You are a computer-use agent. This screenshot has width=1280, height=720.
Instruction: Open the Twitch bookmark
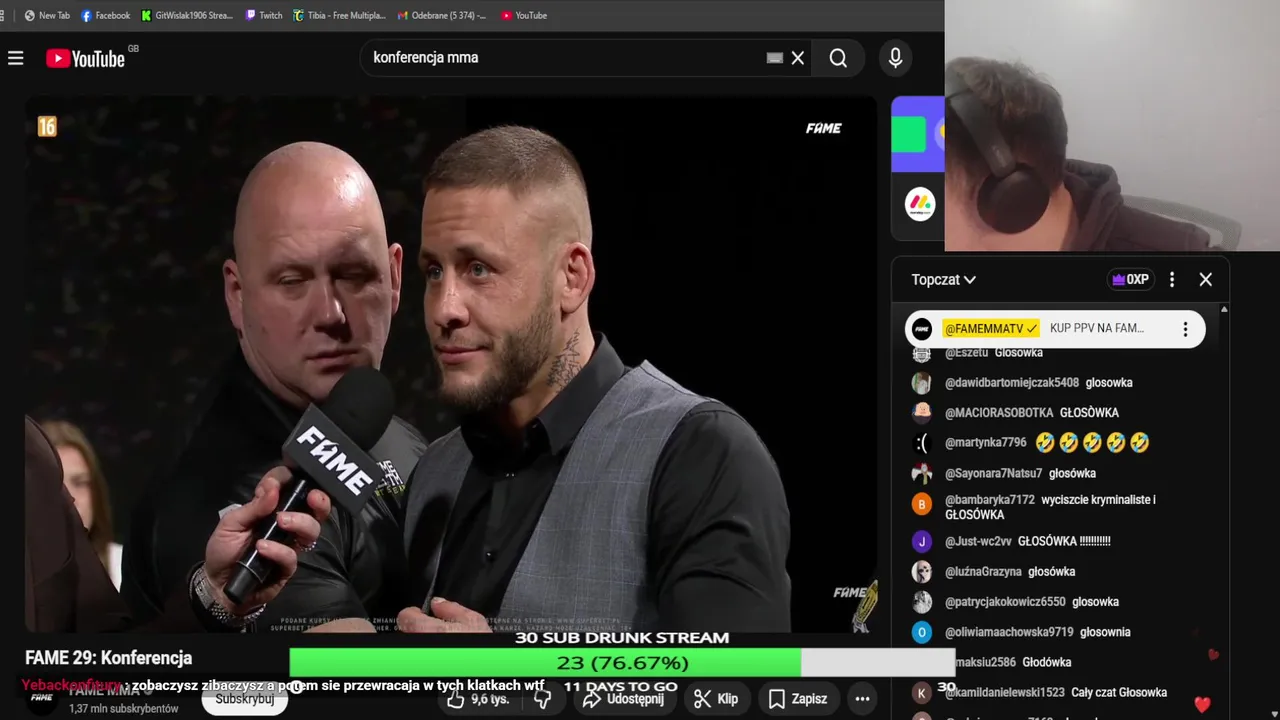click(264, 15)
